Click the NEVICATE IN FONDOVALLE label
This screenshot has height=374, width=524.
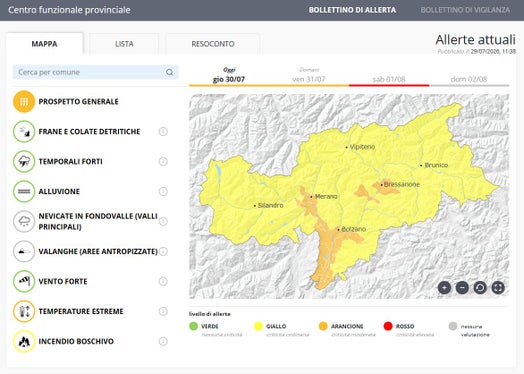(x=98, y=221)
